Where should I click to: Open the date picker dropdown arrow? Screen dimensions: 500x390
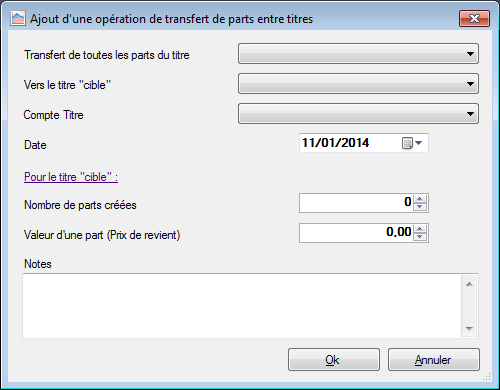(x=419, y=143)
